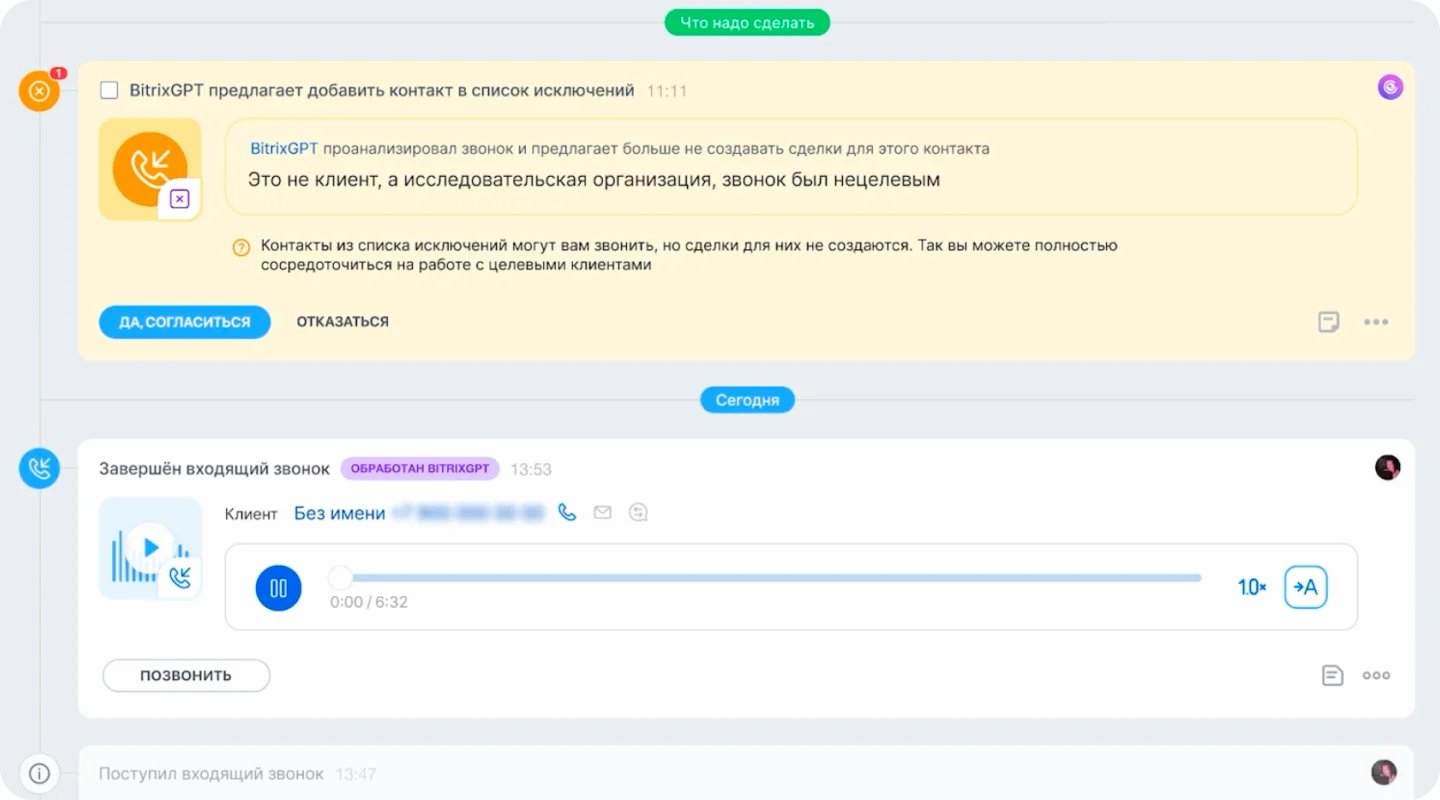Click the orange incoming call thumbnail
The width and height of the screenshot is (1440, 800).
click(x=150, y=169)
